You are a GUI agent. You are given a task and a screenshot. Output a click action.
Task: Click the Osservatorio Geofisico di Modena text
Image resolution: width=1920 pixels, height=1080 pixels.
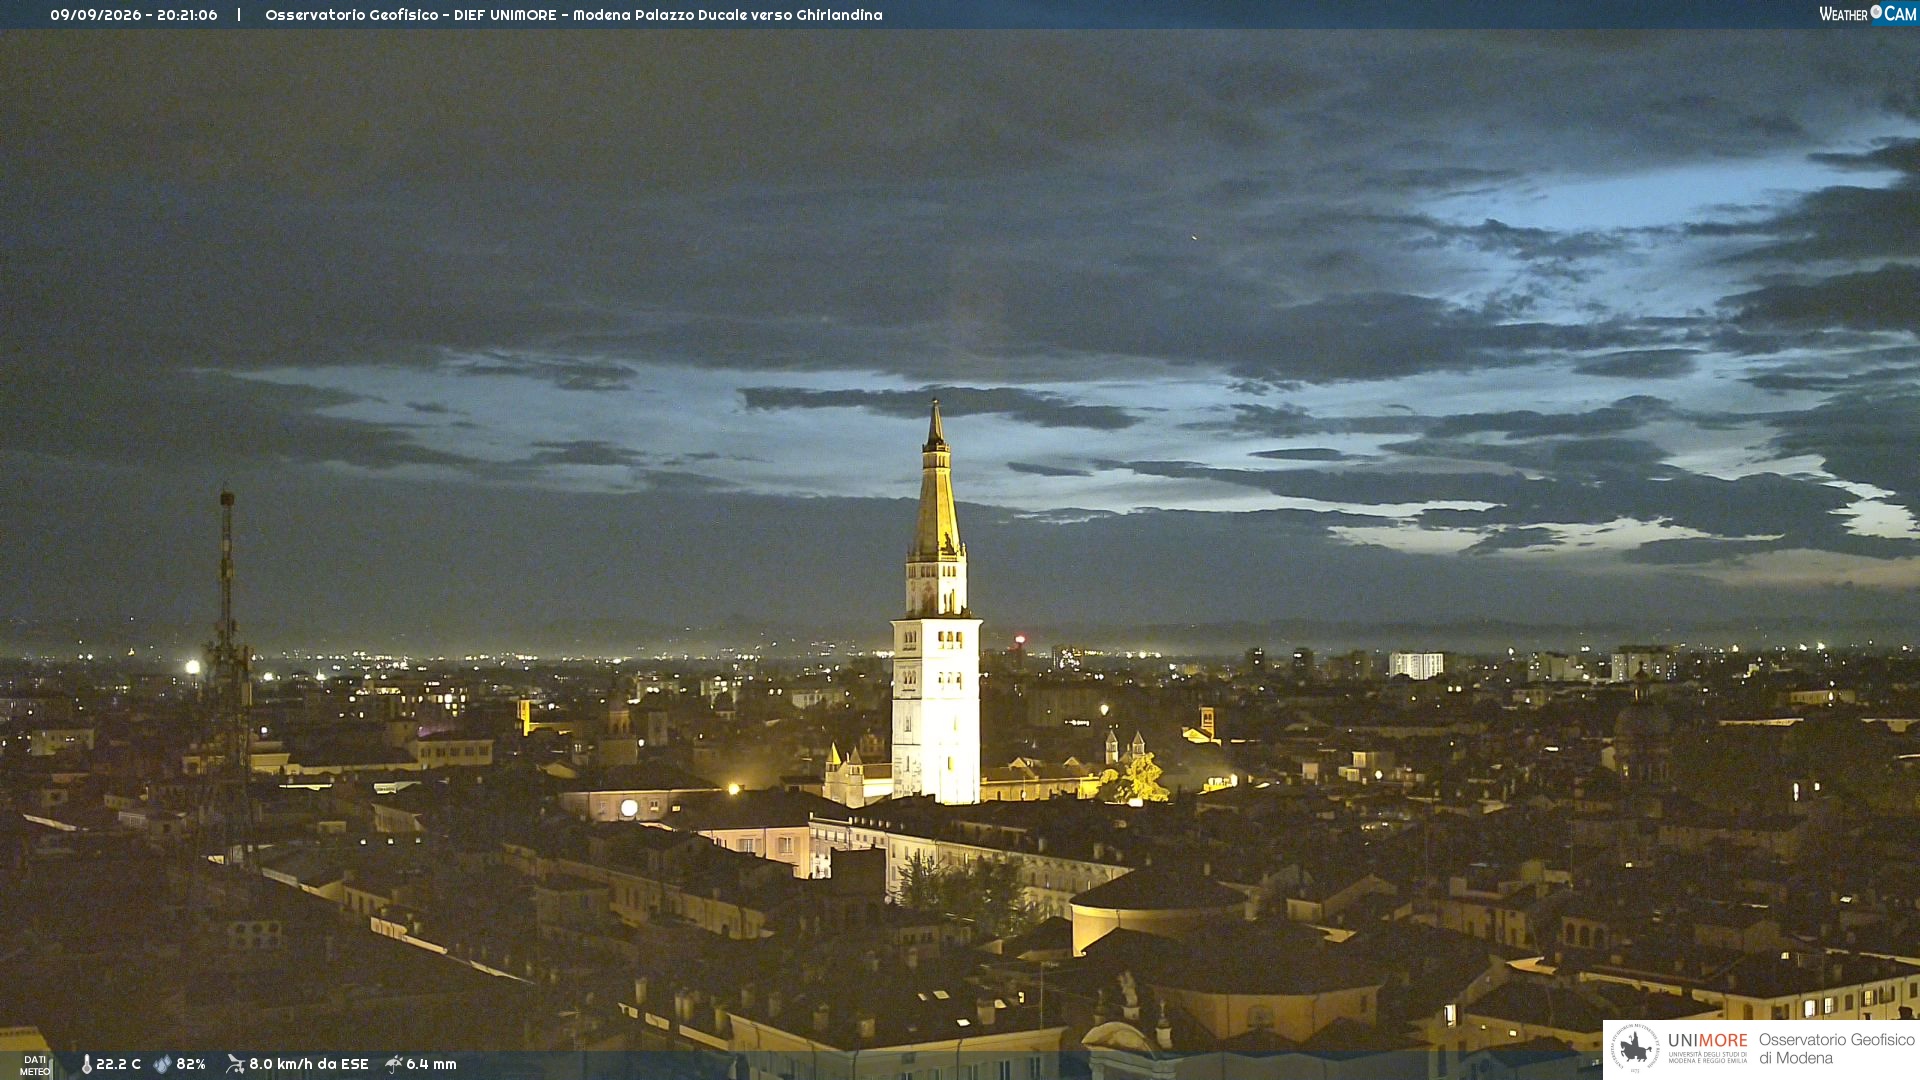pos(1836,1048)
